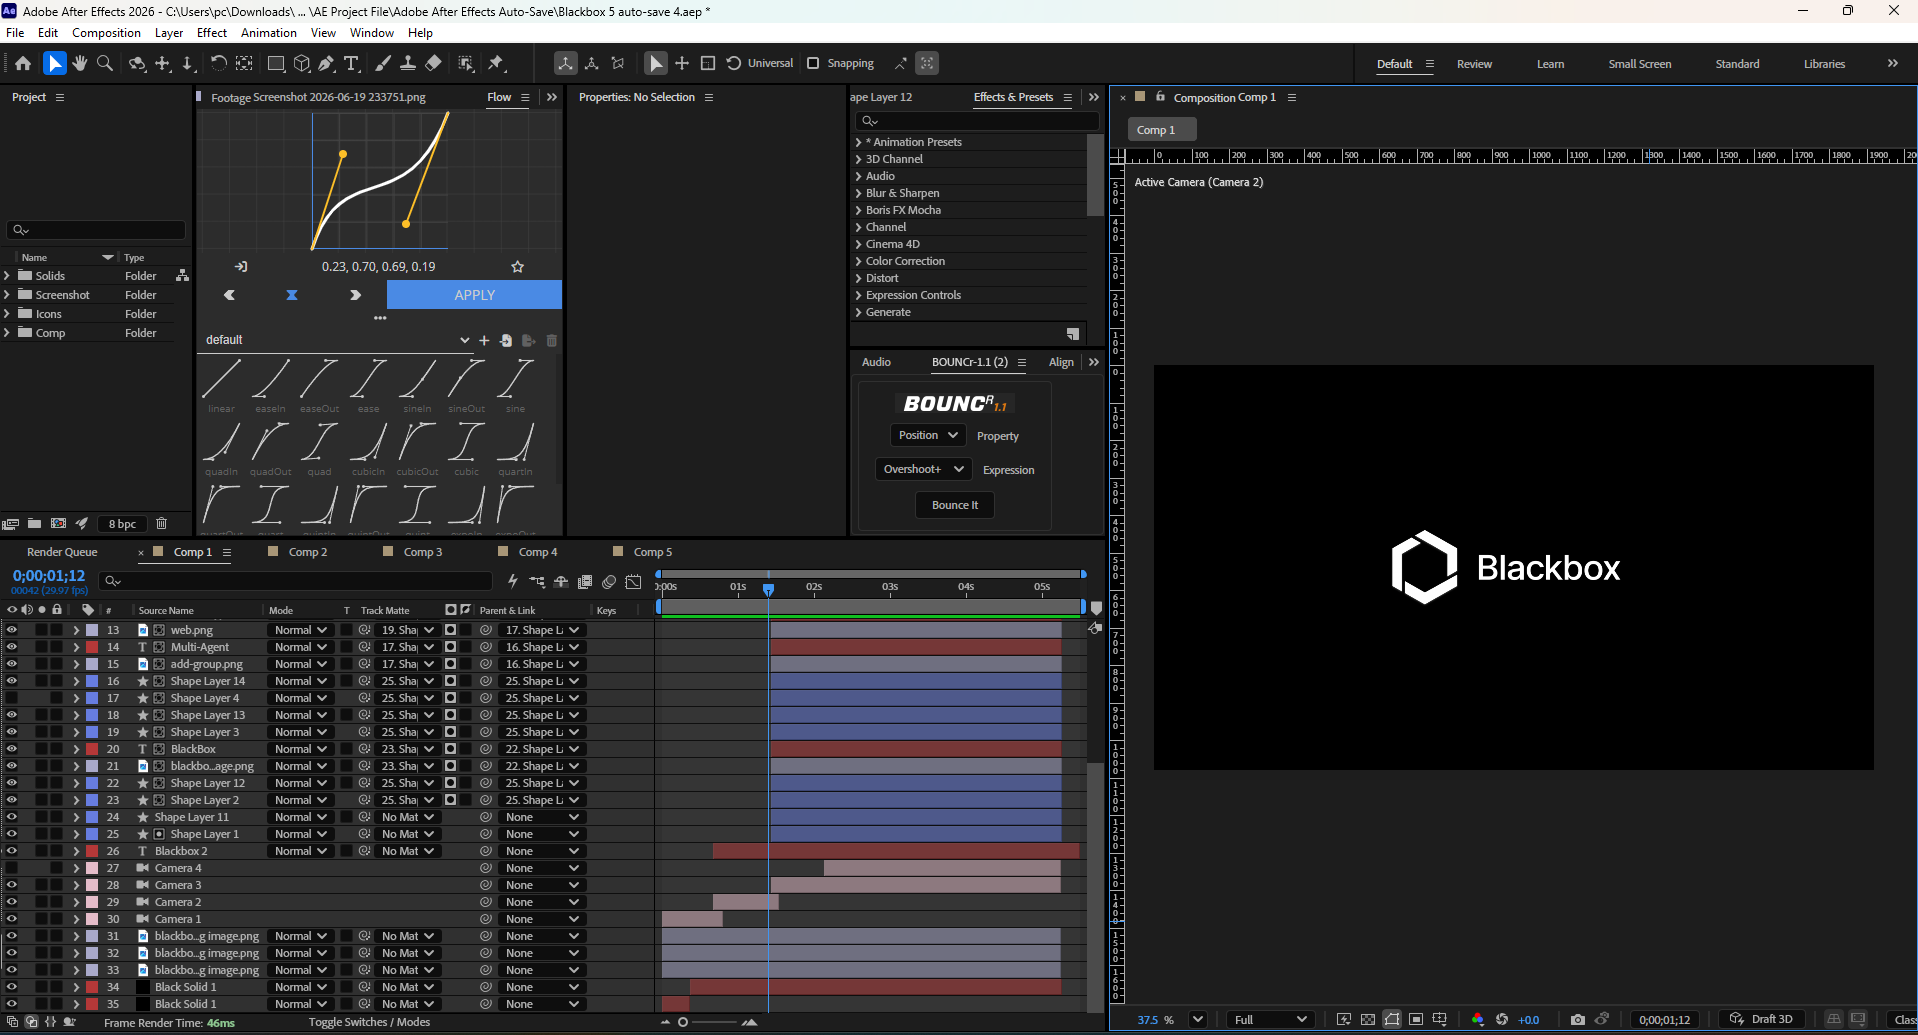This screenshot has height=1035, width=1918.
Task: Select the Roto Brush tool
Action: click(466, 63)
